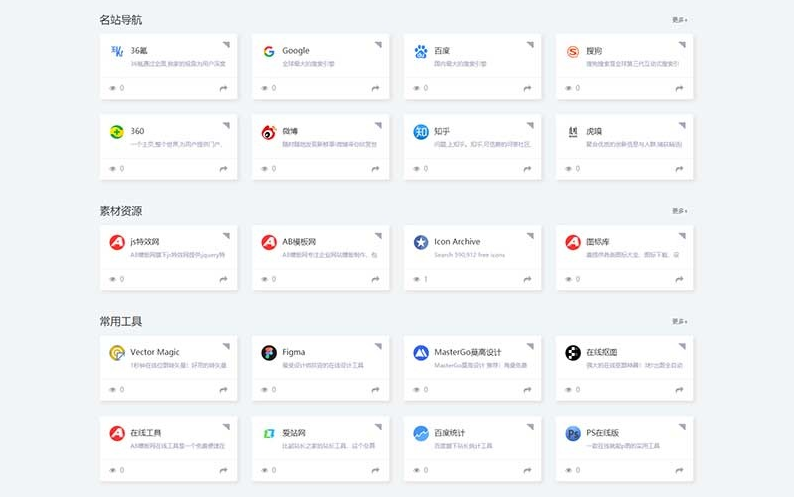Click the share arrow on the Vector Magic card
The image size is (794, 497).
[223, 389]
